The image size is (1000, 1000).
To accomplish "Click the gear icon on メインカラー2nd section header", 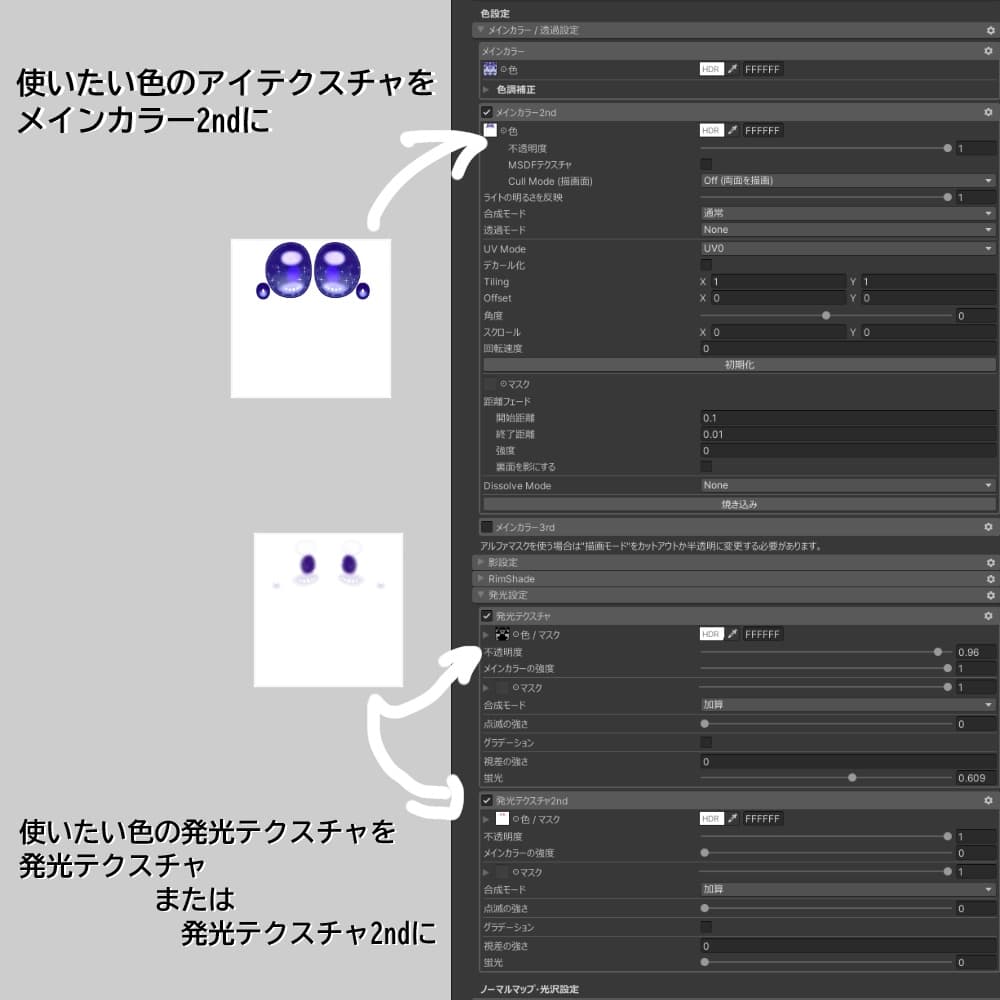I will point(988,112).
